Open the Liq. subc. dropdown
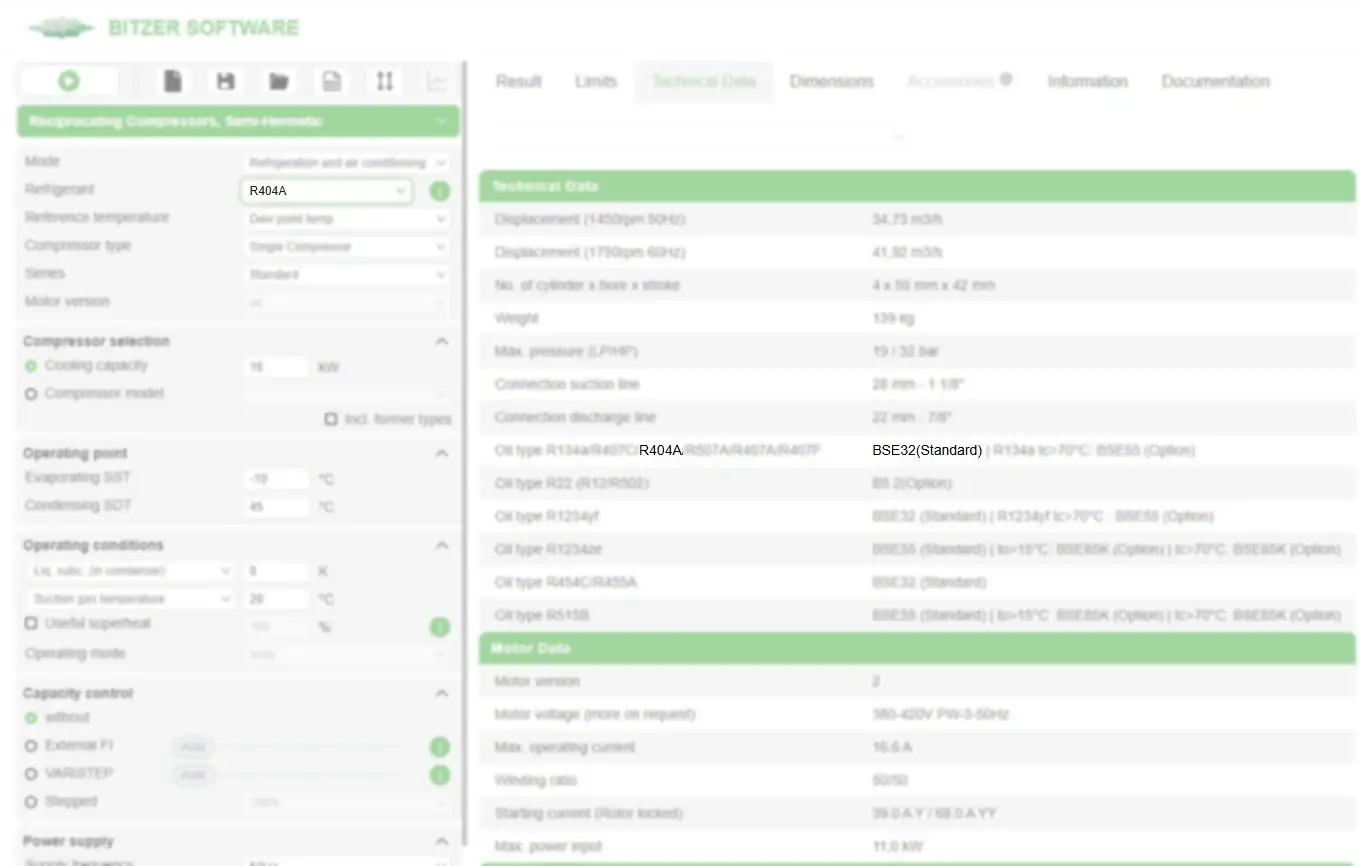The width and height of the screenshot is (1361, 866). click(130, 571)
